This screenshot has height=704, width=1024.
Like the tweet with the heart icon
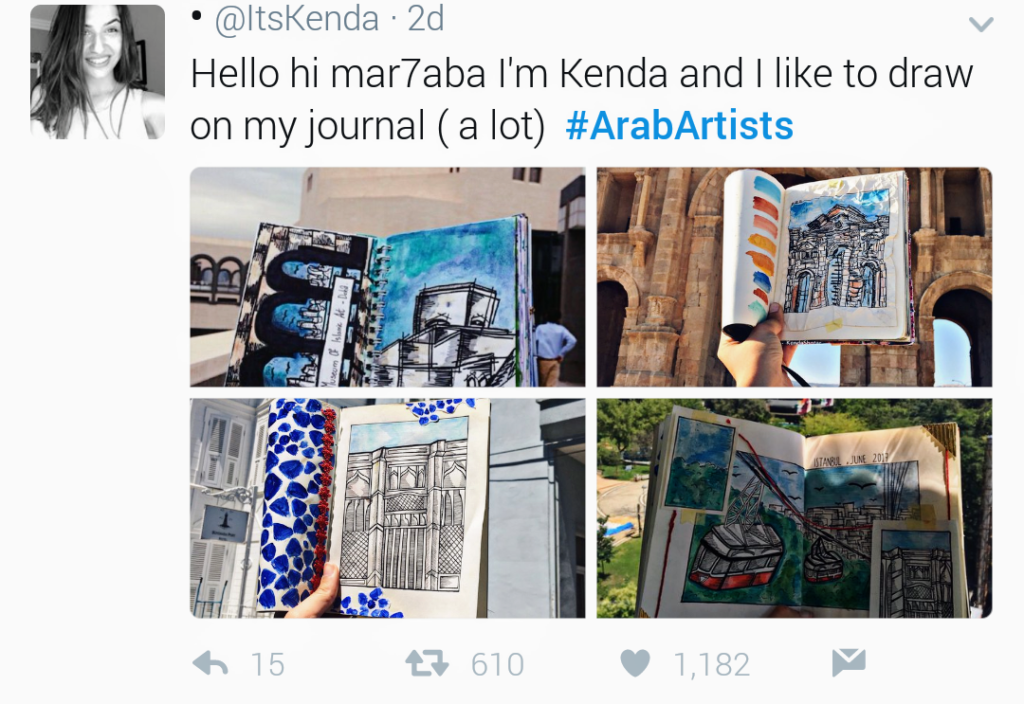[635, 663]
